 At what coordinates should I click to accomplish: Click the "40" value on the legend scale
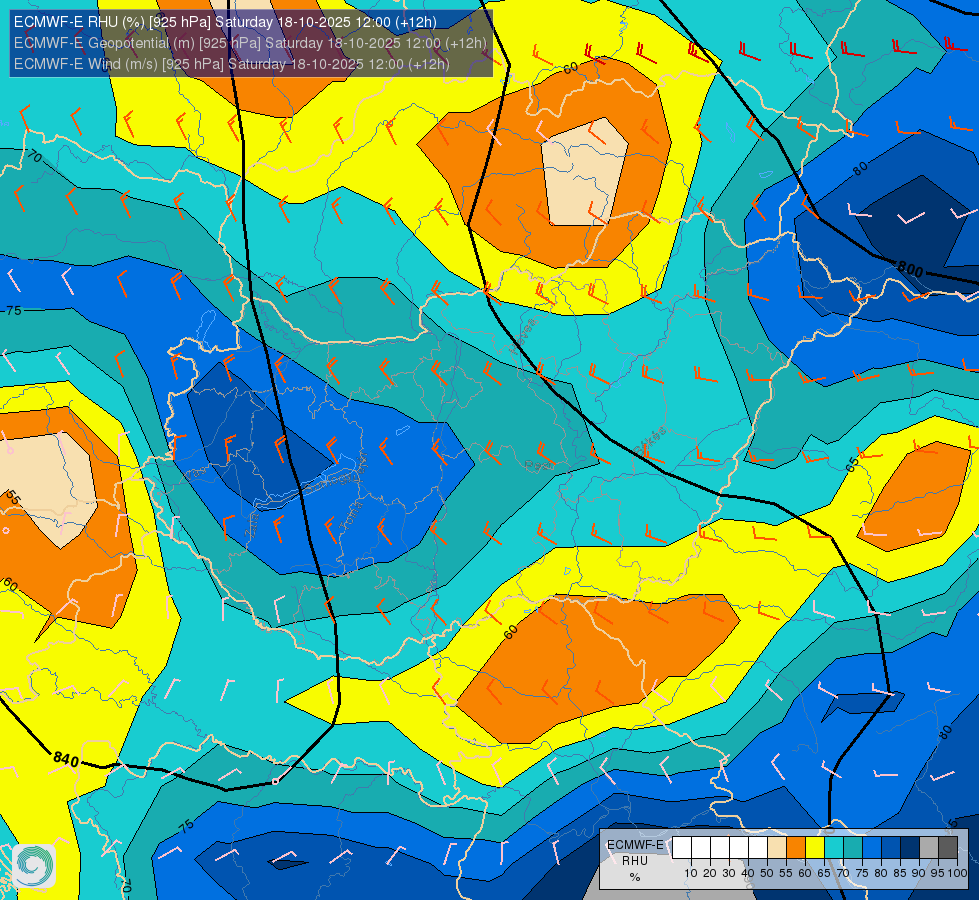pos(748,873)
